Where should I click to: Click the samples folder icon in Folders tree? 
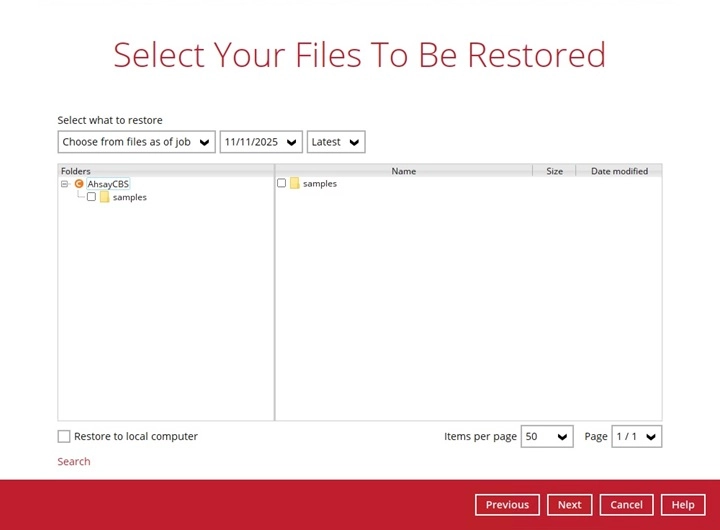click(x=105, y=197)
